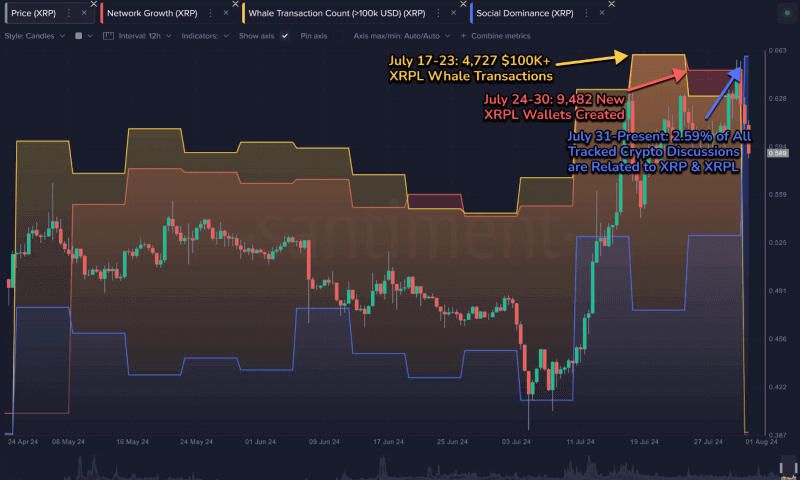
Task: Open three-dot options for Network Growth (XRP)
Action: point(210,13)
